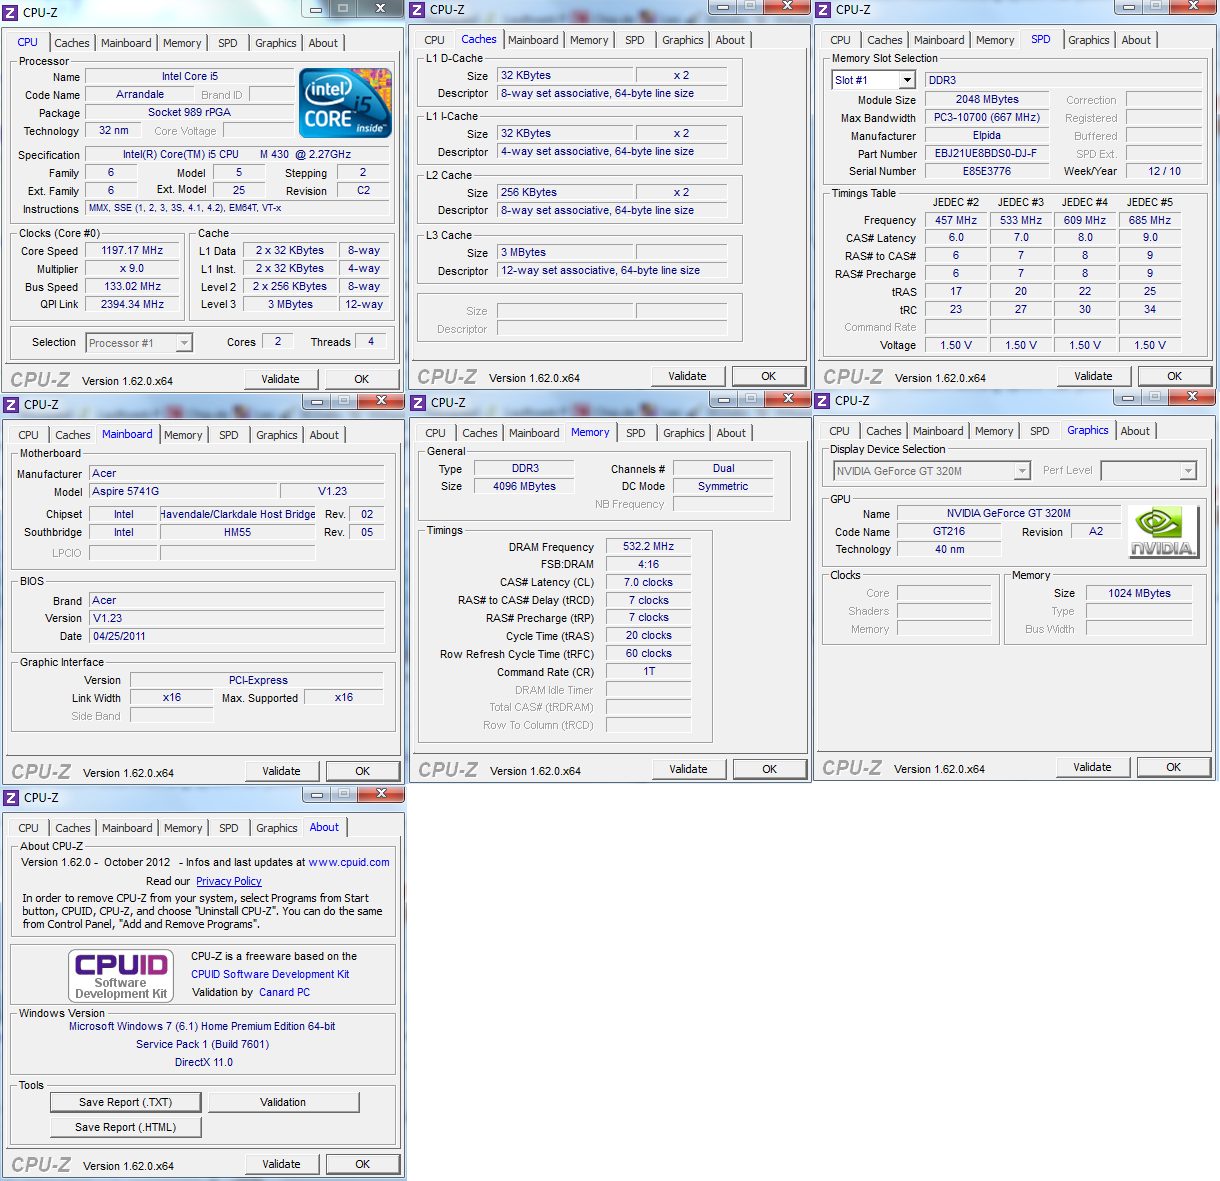
Task: Click the Memory Size 4096 MBytes value
Action: (x=524, y=487)
